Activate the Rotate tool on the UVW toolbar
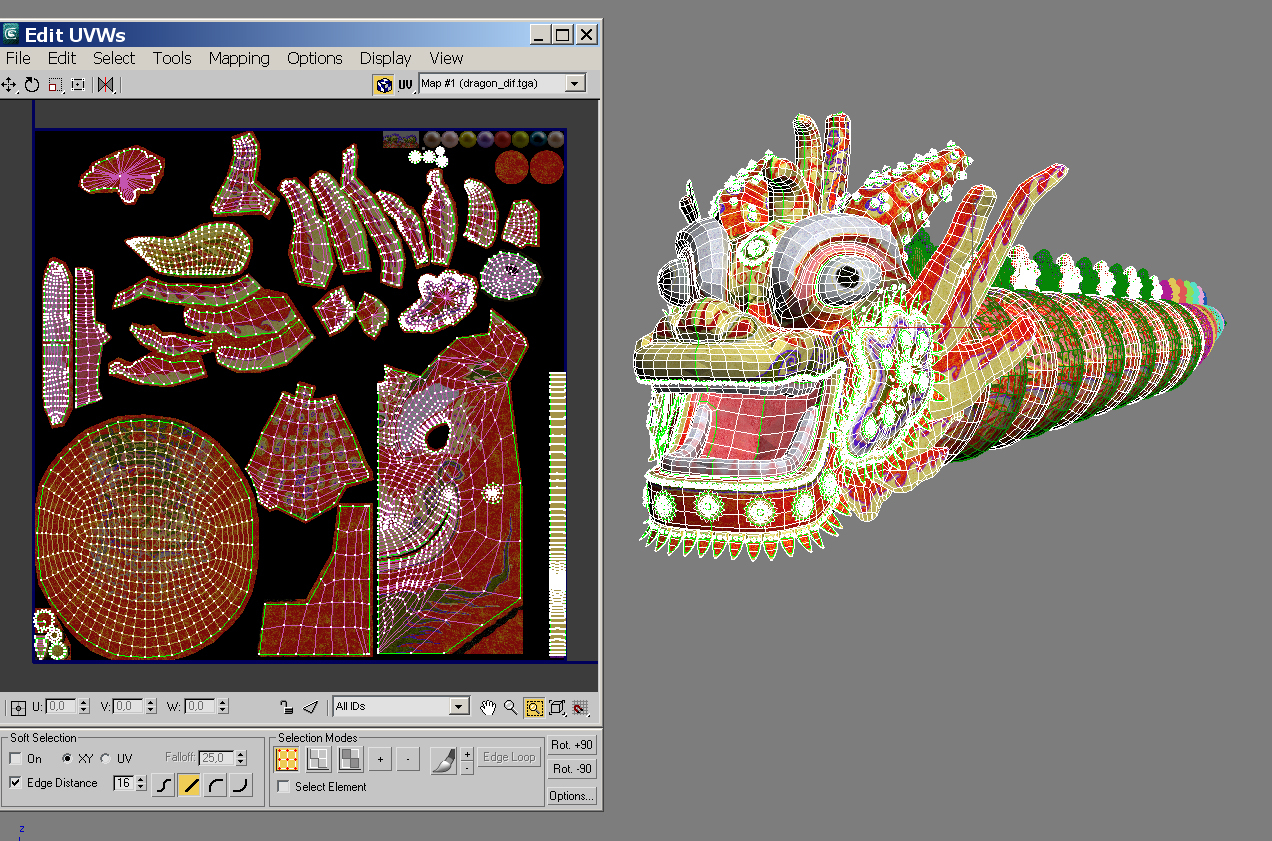1272x841 pixels. pos(31,84)
